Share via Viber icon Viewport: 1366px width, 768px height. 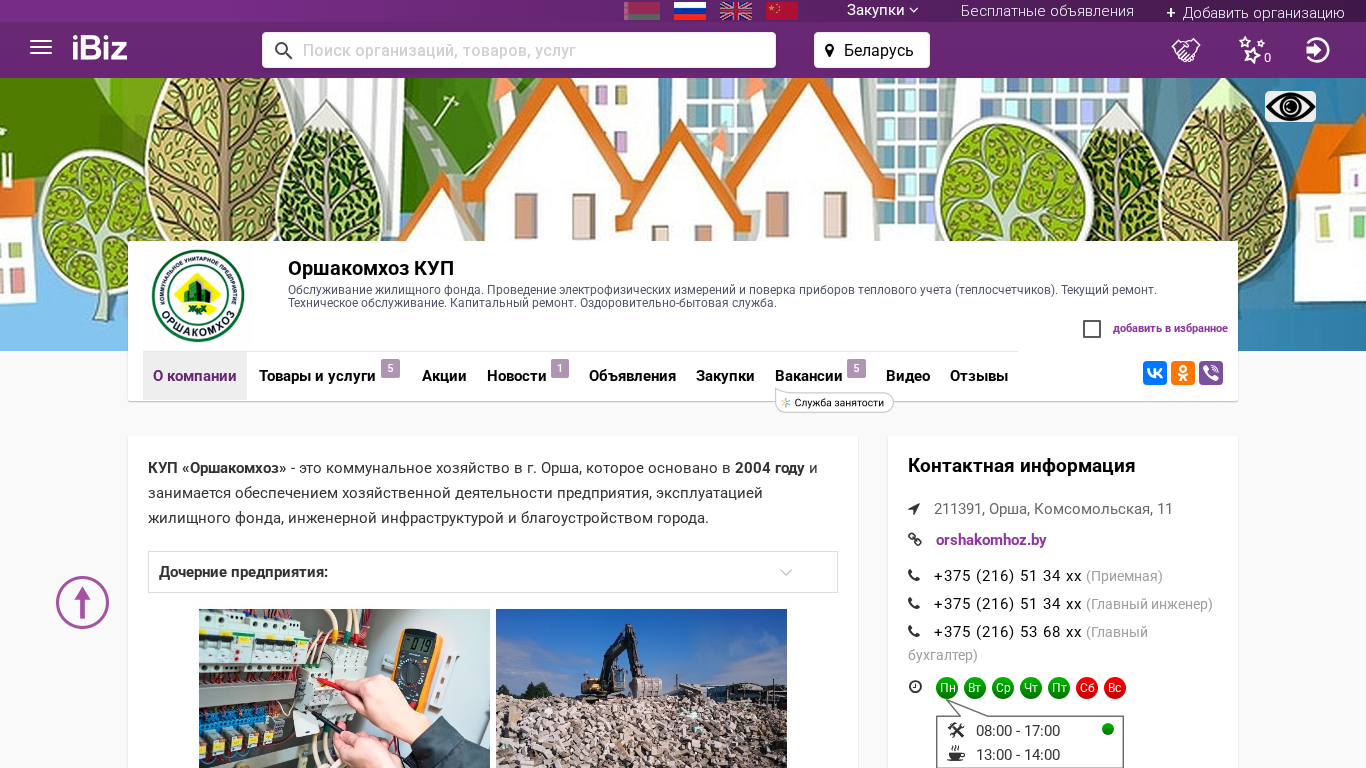pyautogui.click(x=1211, y=373)
